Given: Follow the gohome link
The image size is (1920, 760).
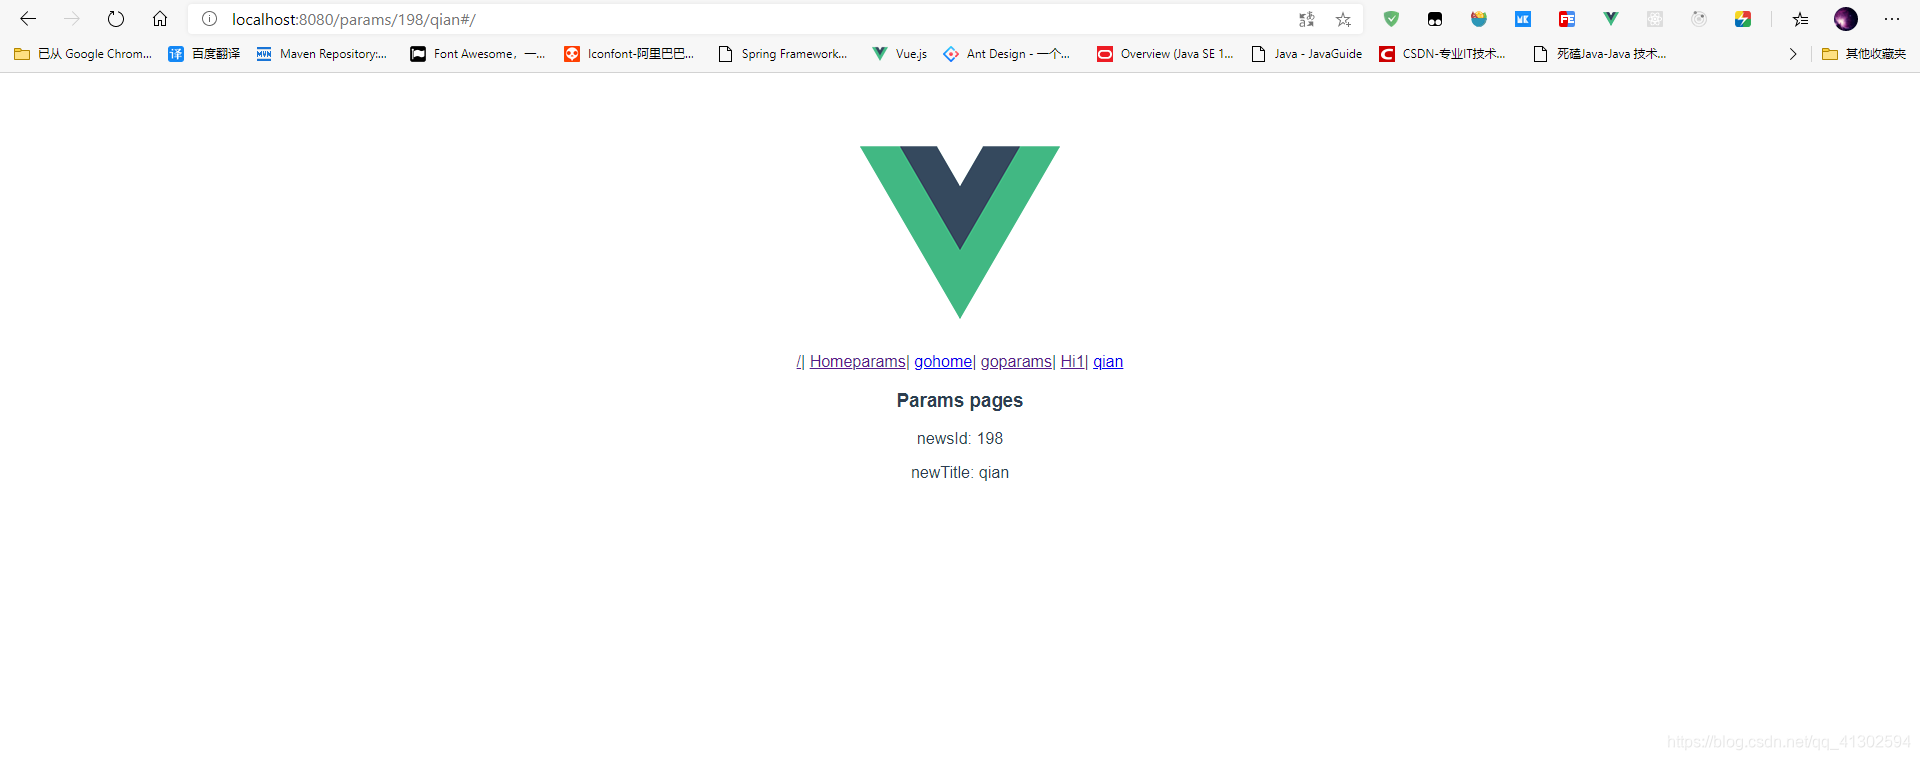Looking at the screenshot, I should (943, 361).
